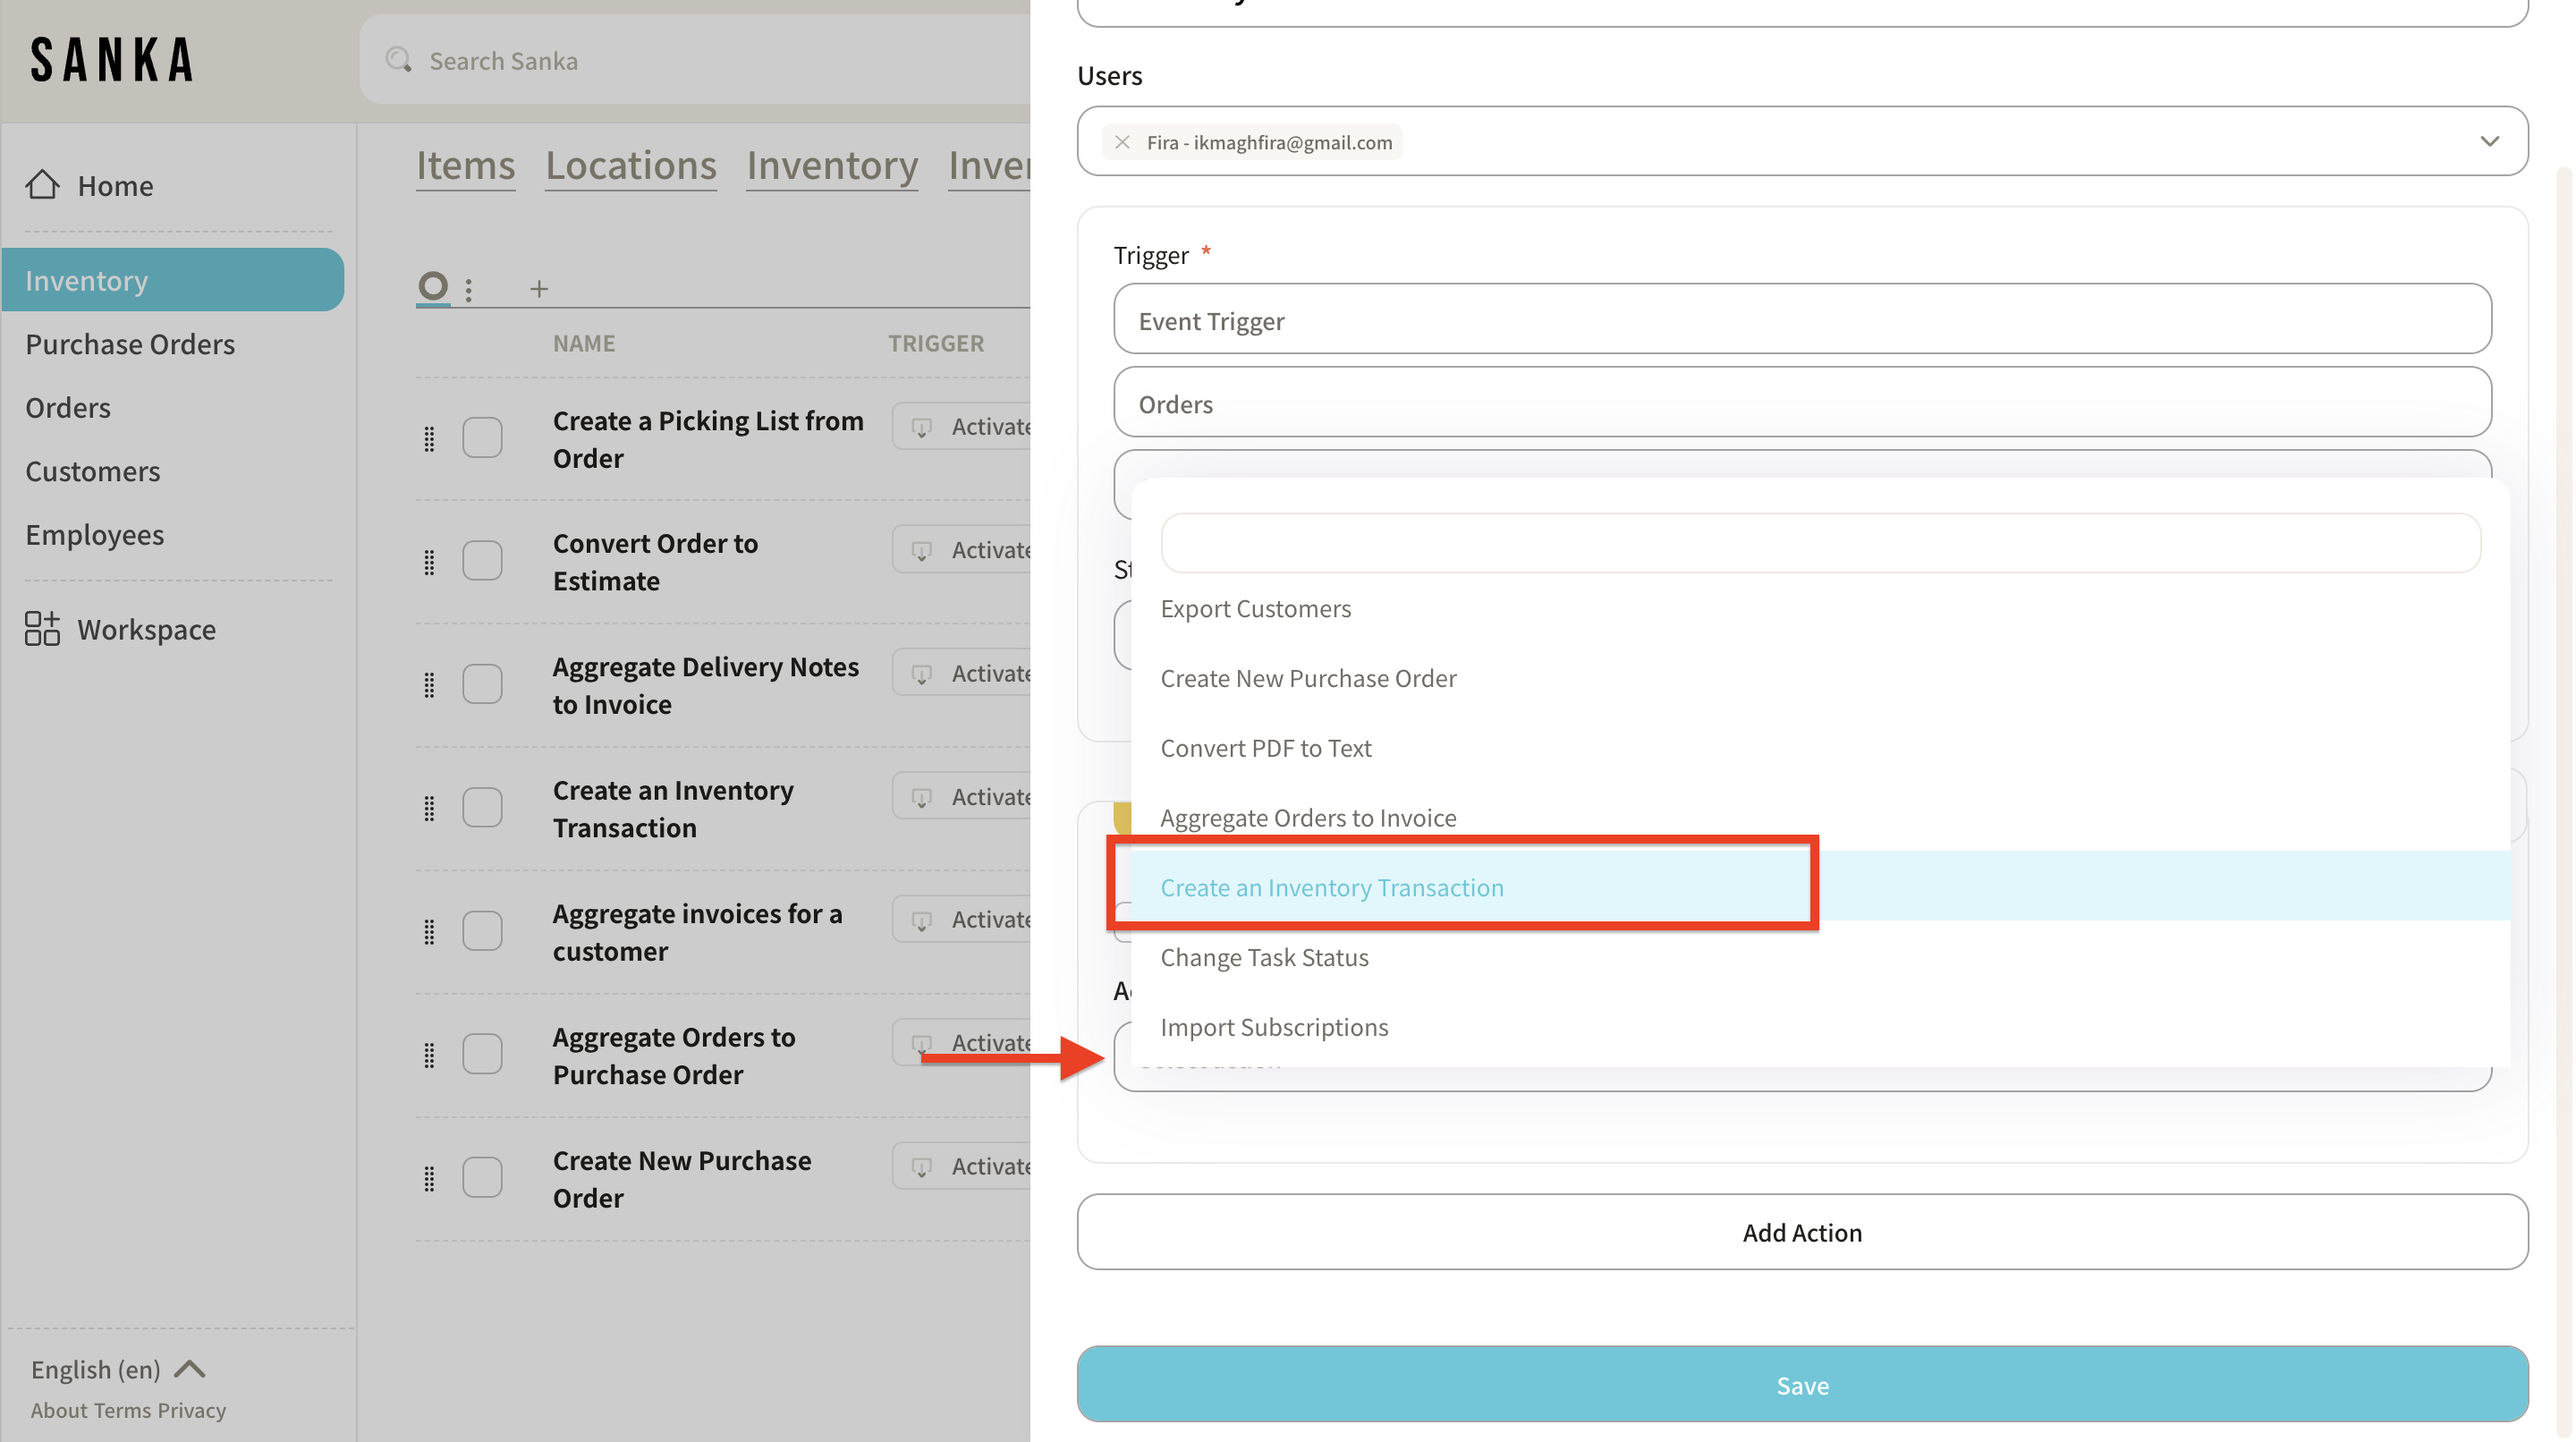Screen dimensions: 2576x1442
Task: Check the Create a Picking List from Order box
Action: 482,438
